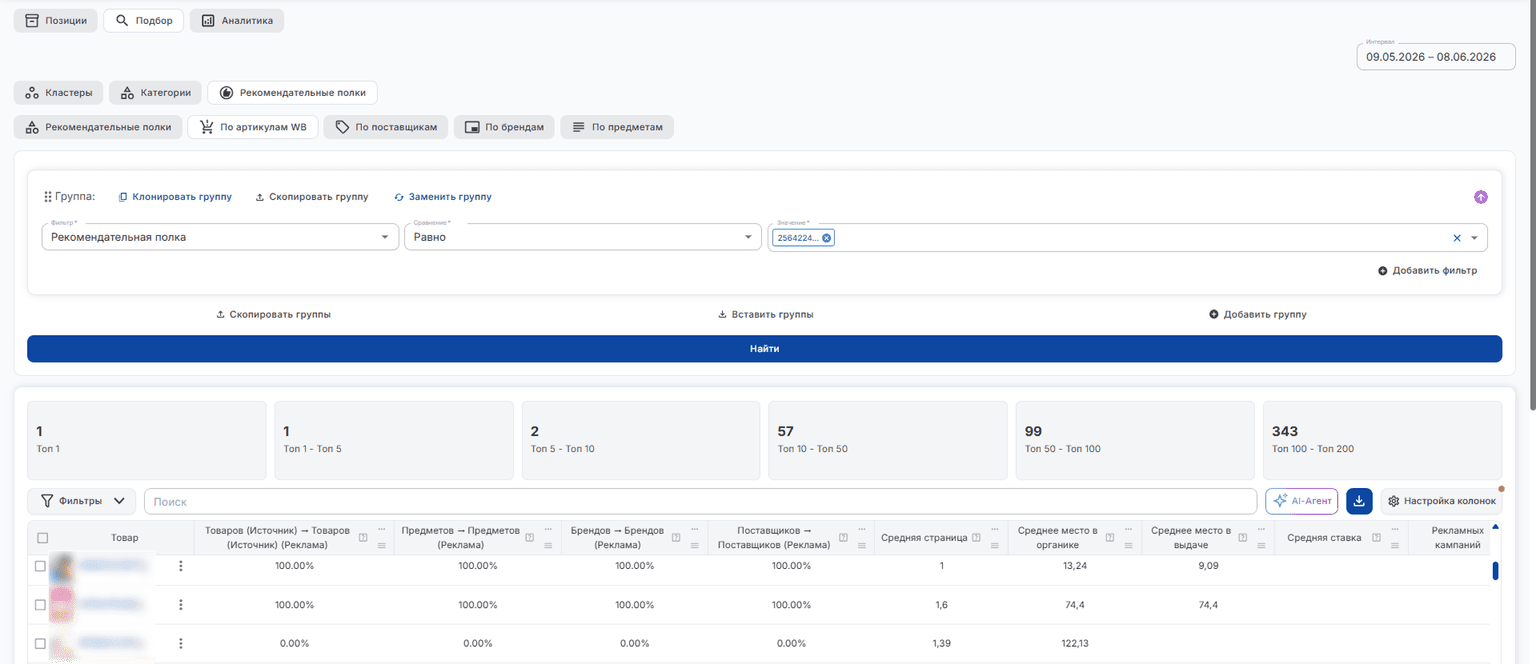This screenshot has height=664, width=1536.
Task: Switch to the Аналитика tab
Action: 237,21
